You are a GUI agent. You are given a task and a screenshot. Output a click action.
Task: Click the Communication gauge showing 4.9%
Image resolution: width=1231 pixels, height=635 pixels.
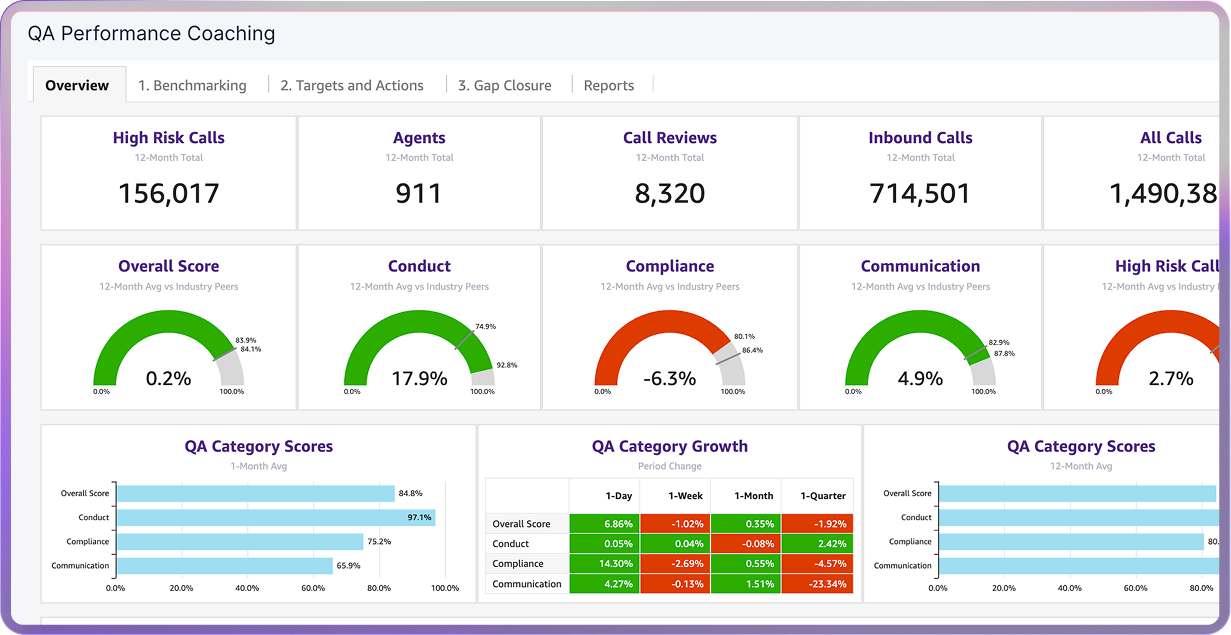click(920, 350)
